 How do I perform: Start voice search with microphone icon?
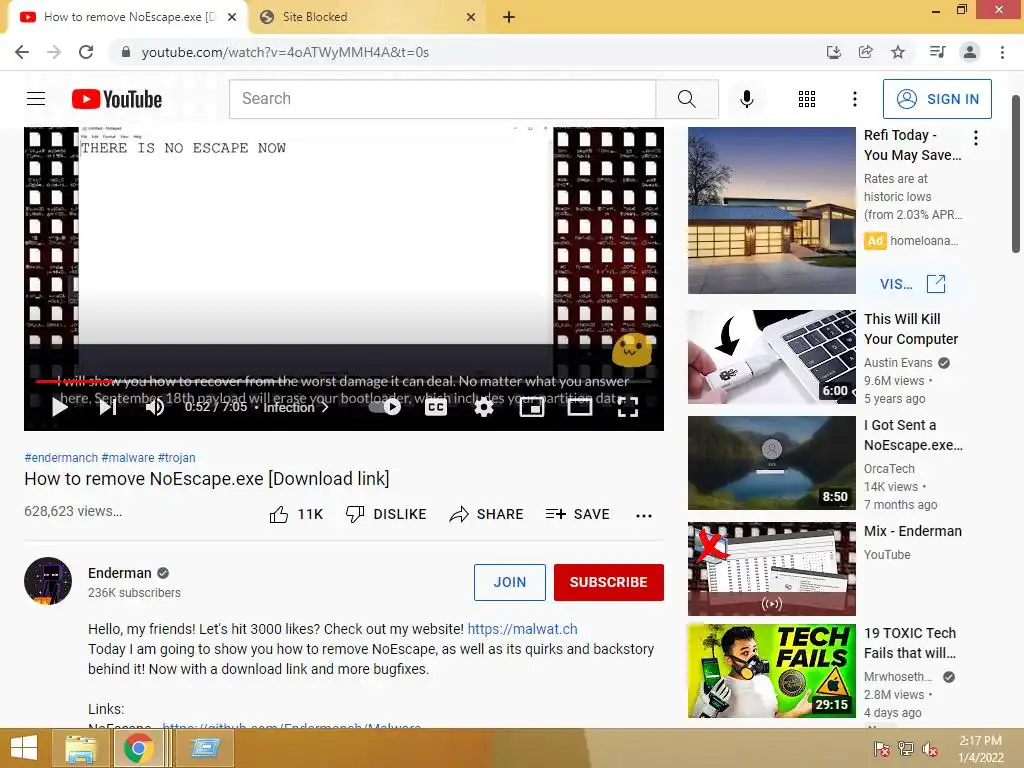coord(746,99)
